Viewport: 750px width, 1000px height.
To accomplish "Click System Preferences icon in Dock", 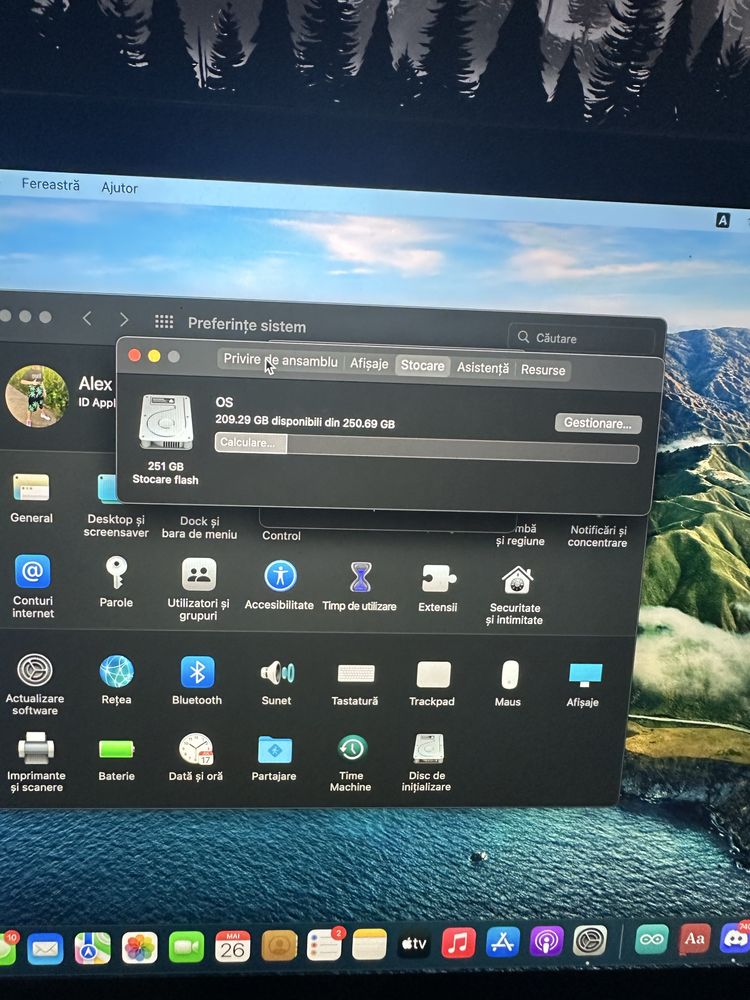I will 590,941.
